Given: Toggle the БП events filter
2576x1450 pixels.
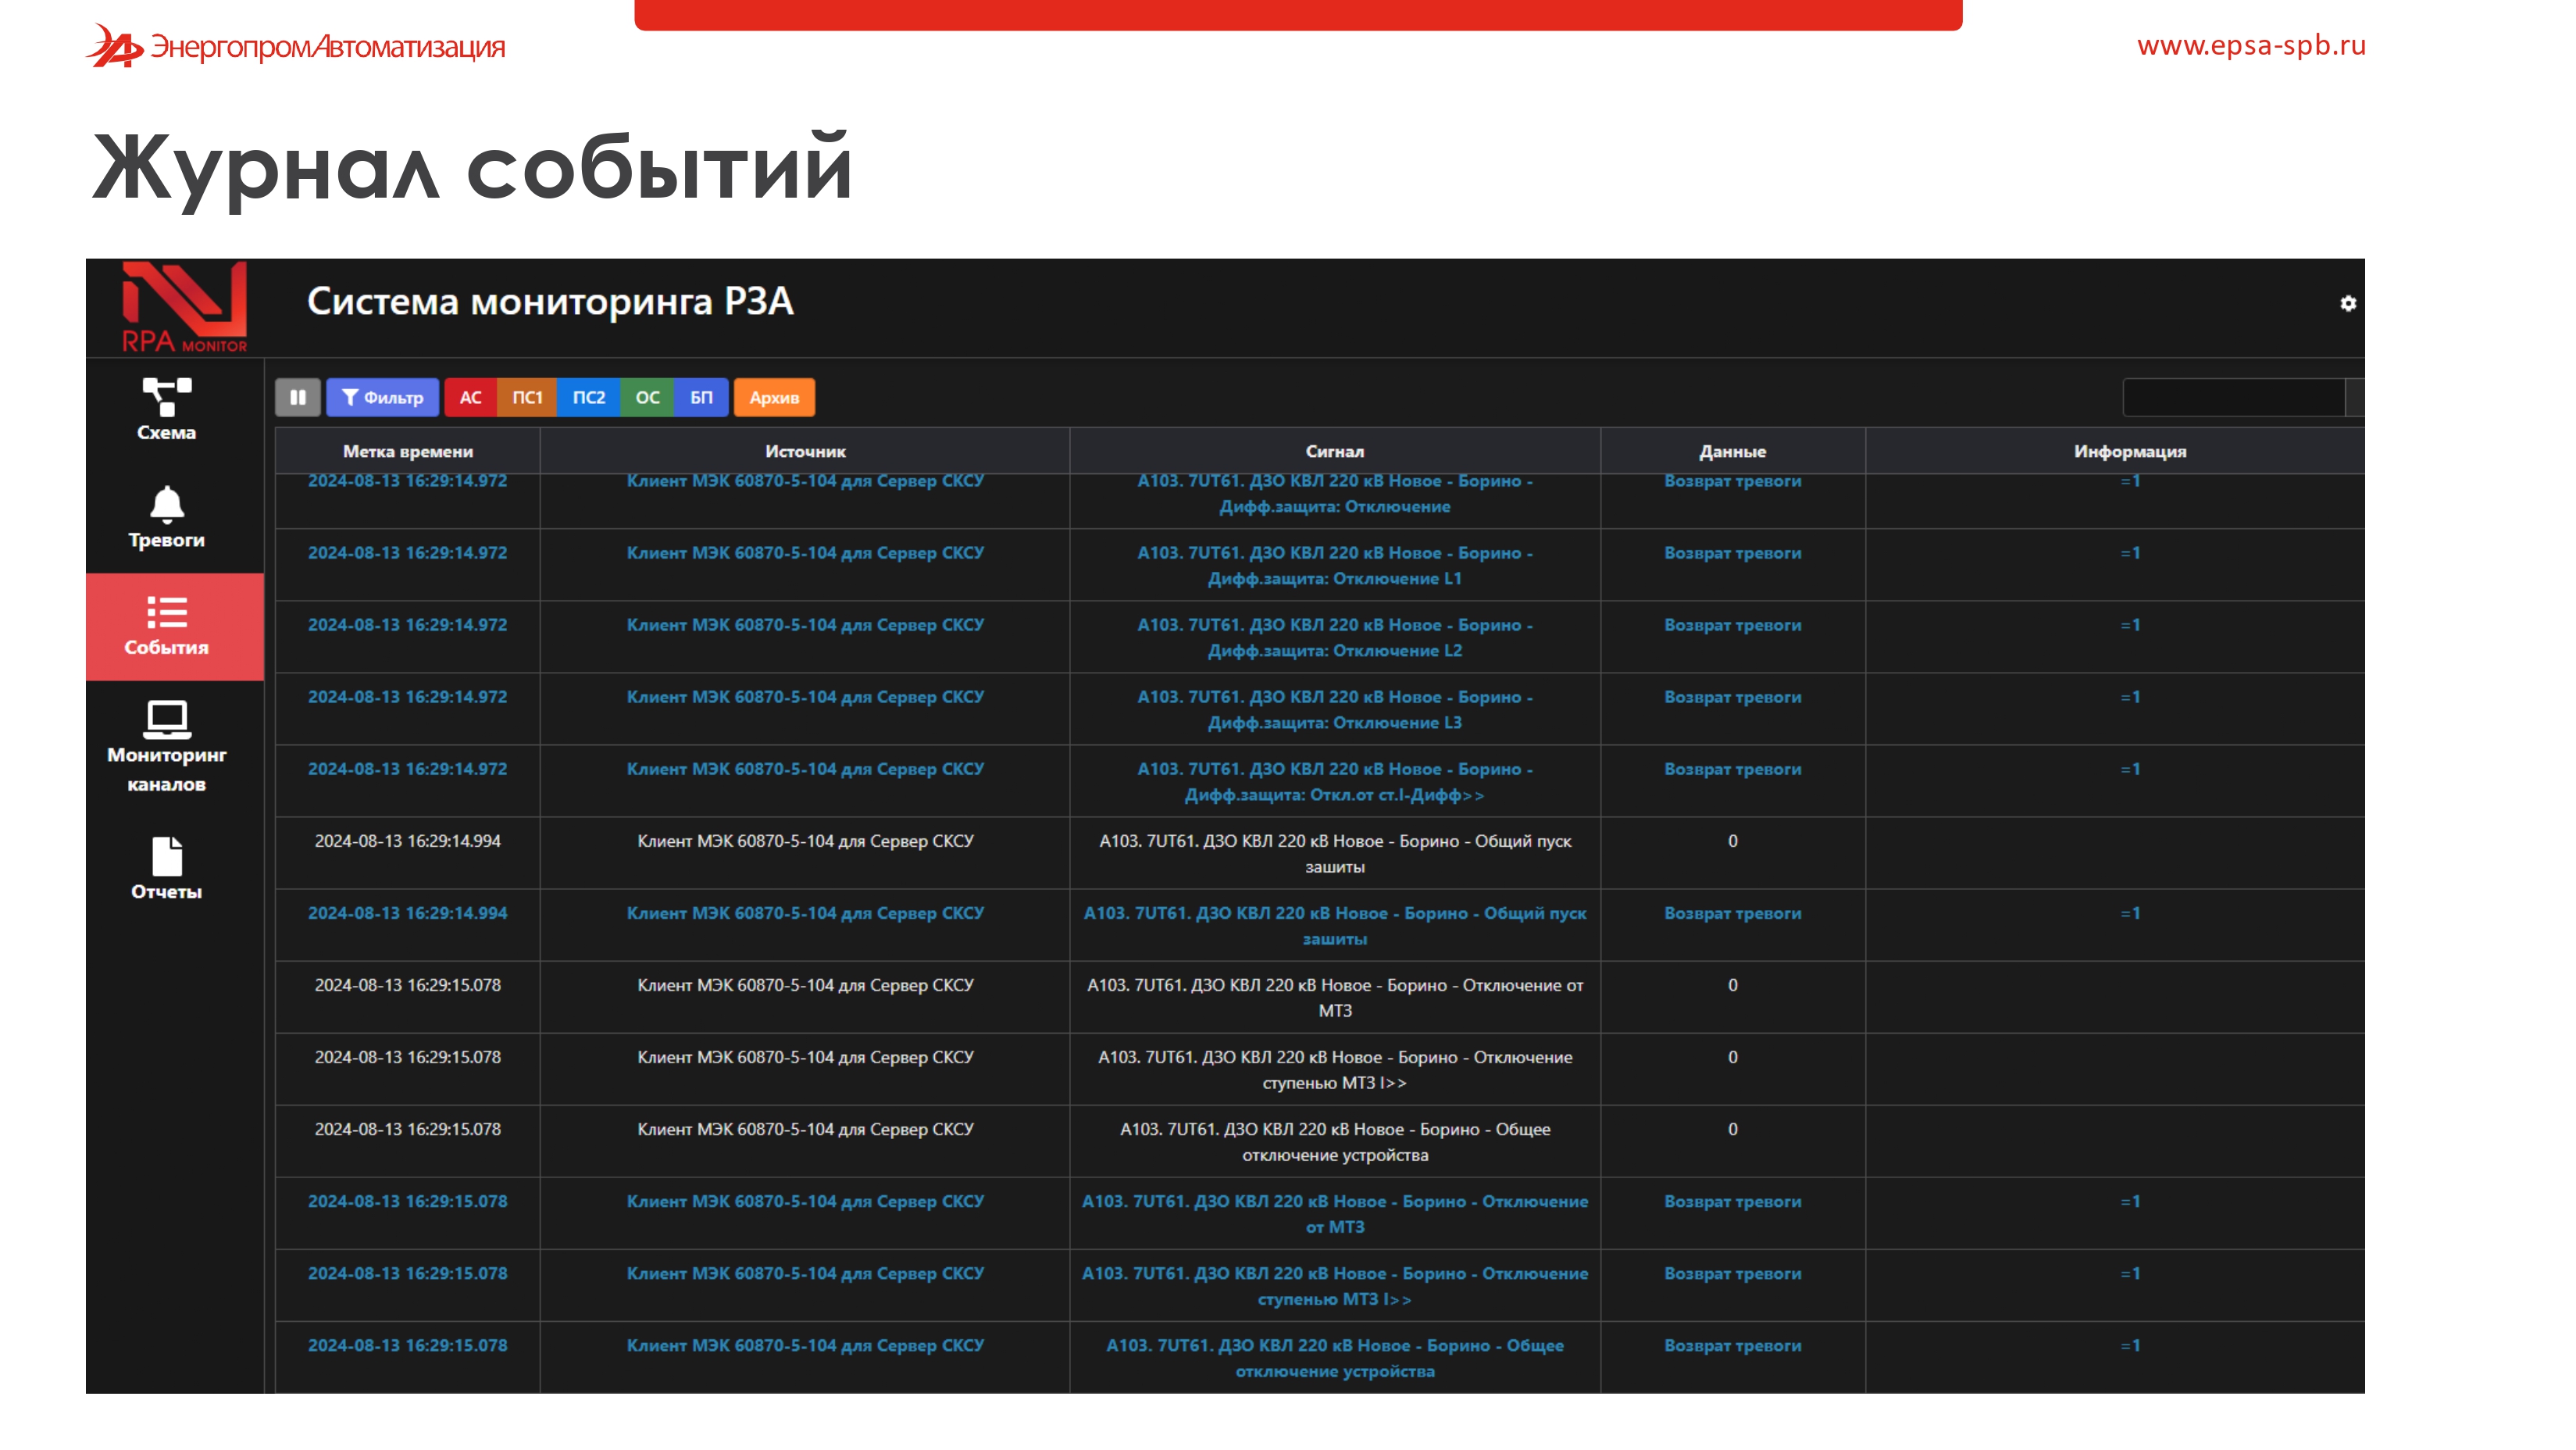Looking at the screenshot, I should pos(701,397).
